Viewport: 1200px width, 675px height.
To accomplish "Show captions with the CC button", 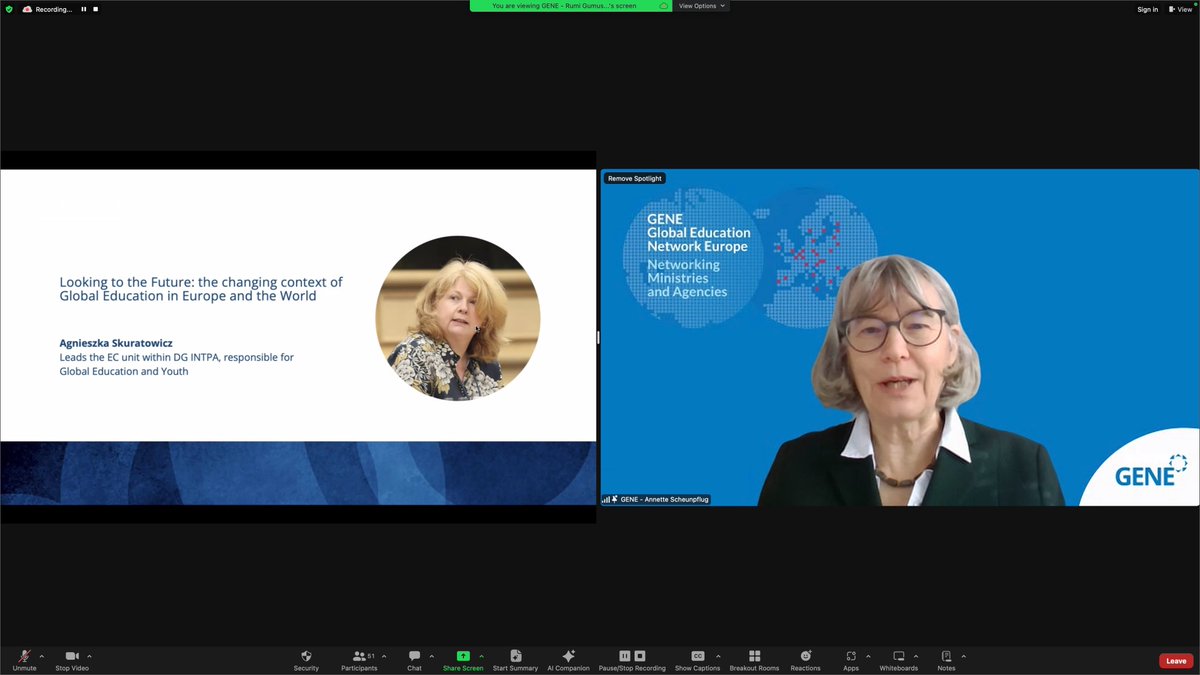I will [x=698, y=660].
